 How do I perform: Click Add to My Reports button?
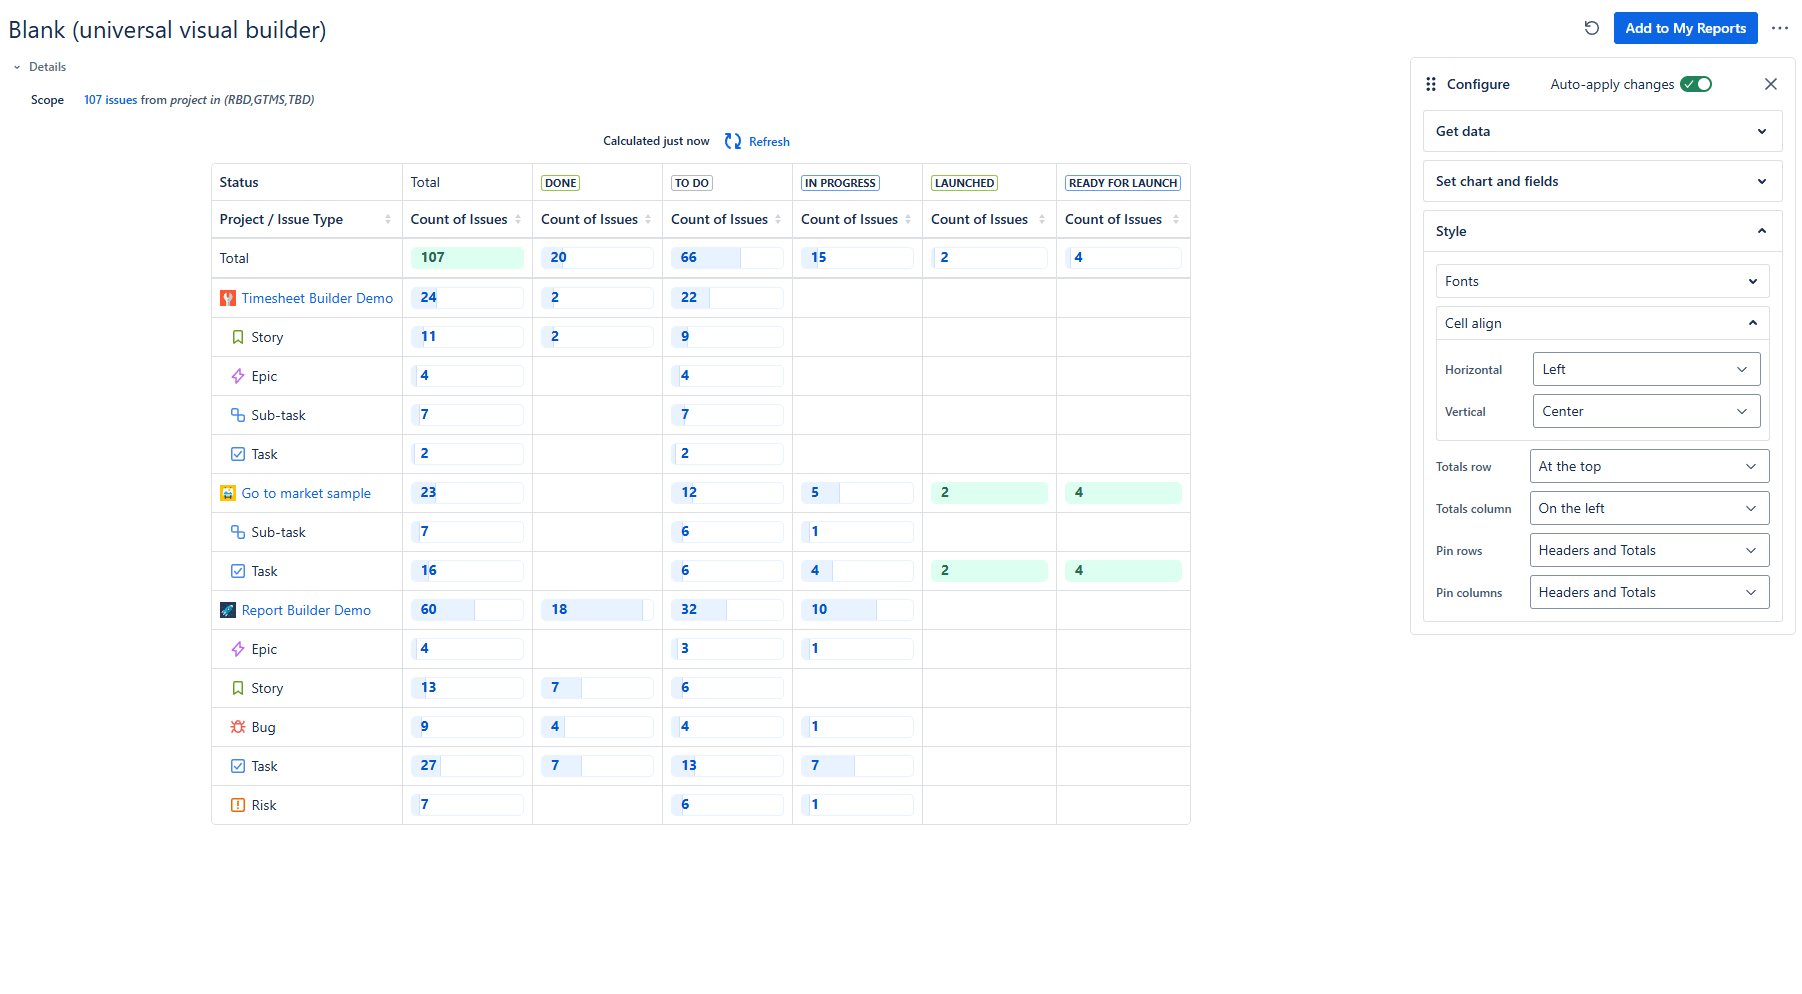(1686, 28)
